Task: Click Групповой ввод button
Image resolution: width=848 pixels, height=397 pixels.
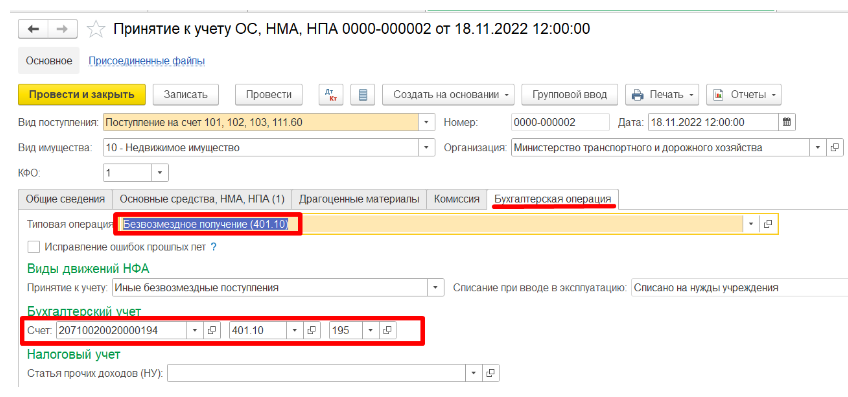Action: point(569,95)
